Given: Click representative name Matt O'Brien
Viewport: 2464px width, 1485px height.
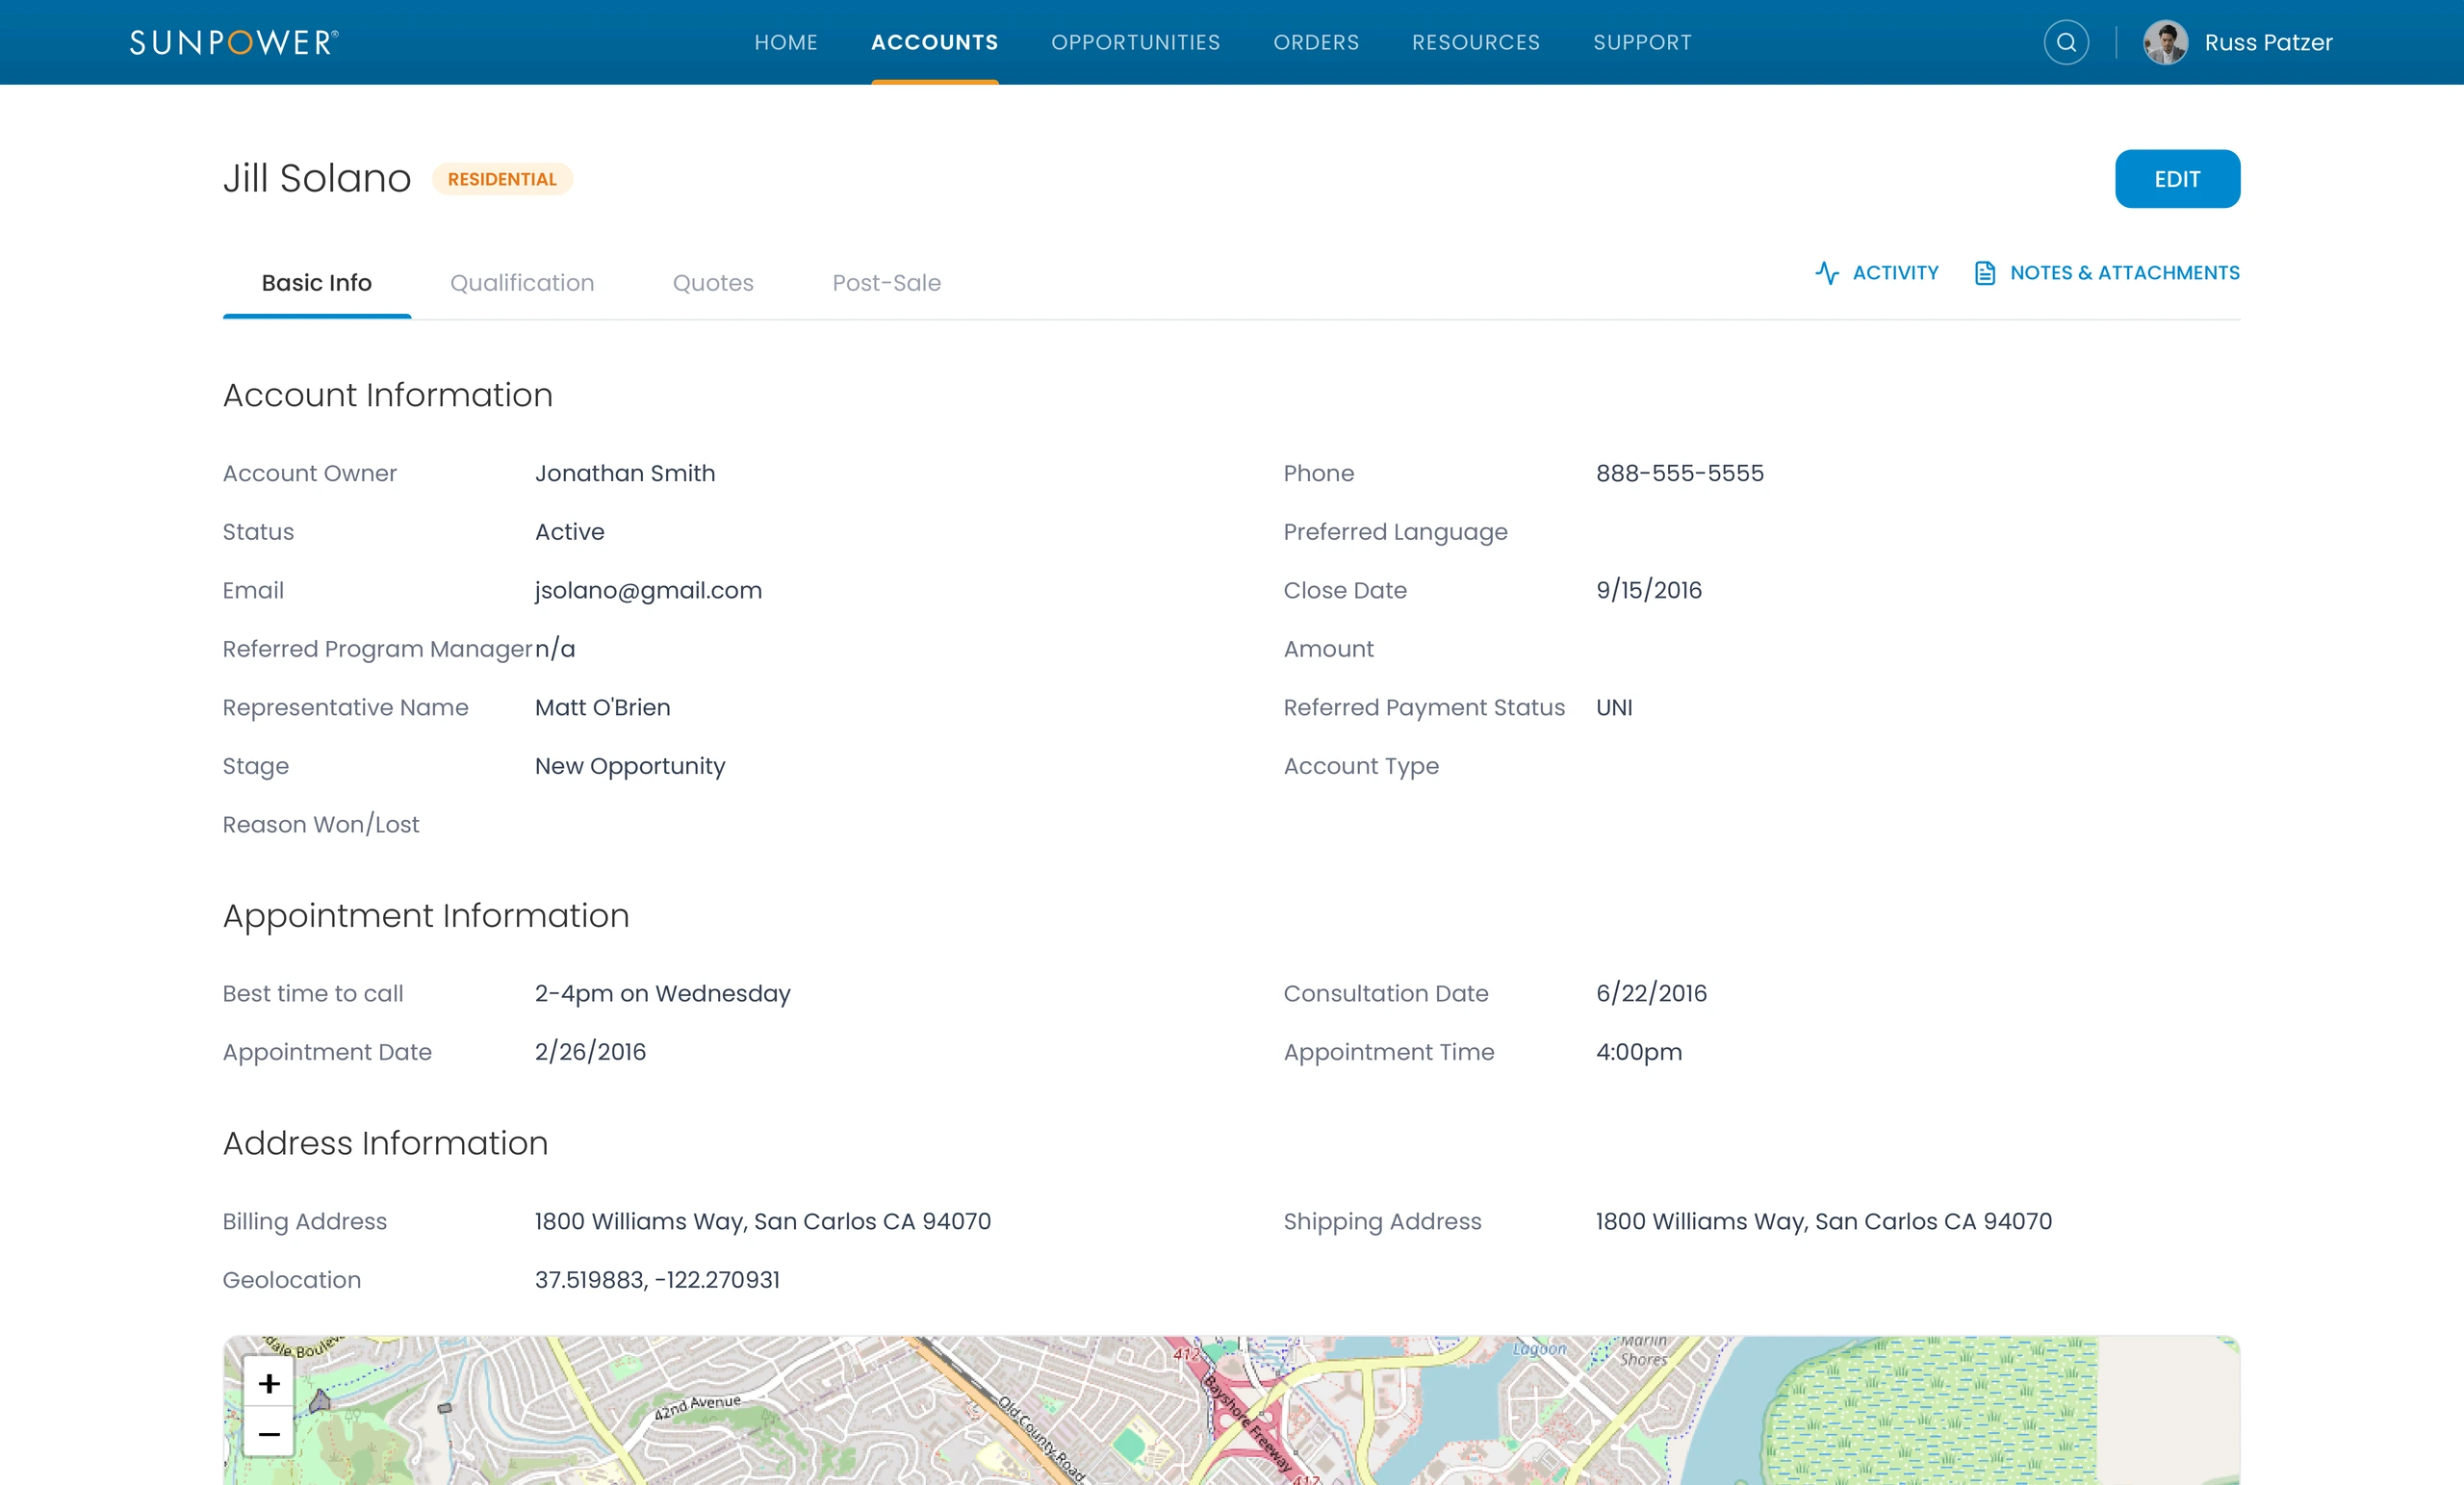Looking at the screenshot, I should click(603, 707).
